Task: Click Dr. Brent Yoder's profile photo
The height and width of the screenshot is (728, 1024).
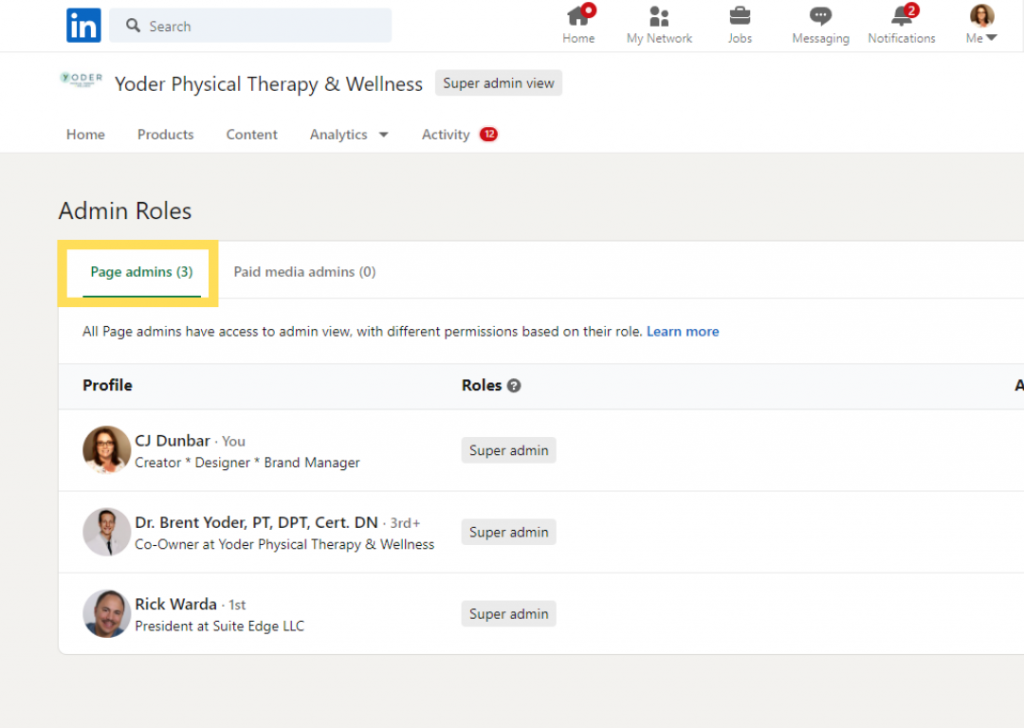Action: pos(106,531)
